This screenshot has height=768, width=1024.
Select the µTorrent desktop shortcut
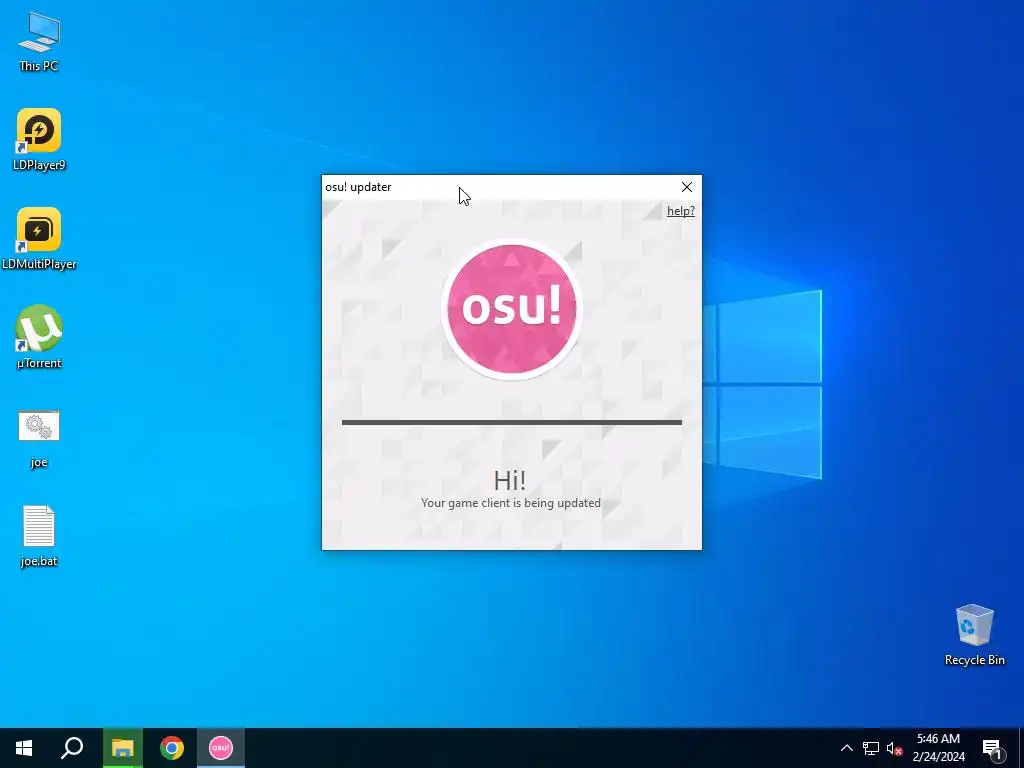coord(39,338)
